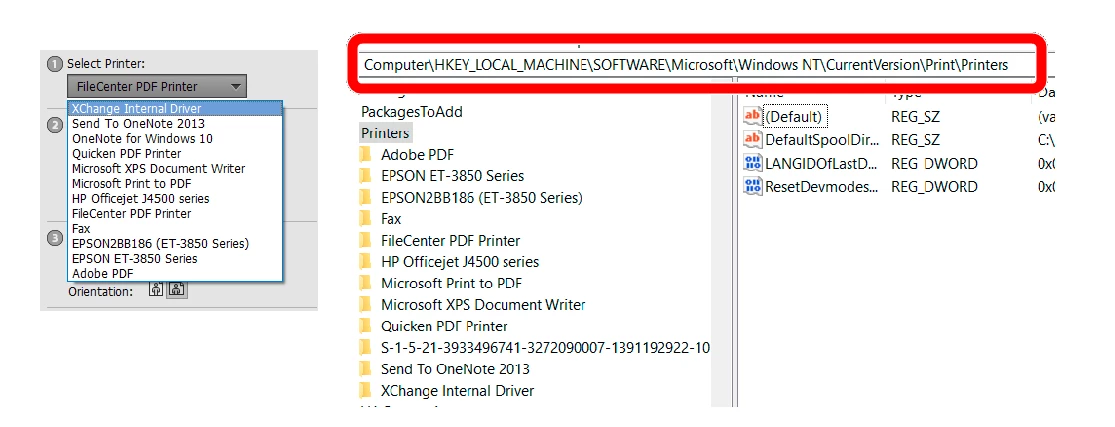Pick OneNote for Windows 10 printer option
The image size is (1115, 427).
coord(176,139)
